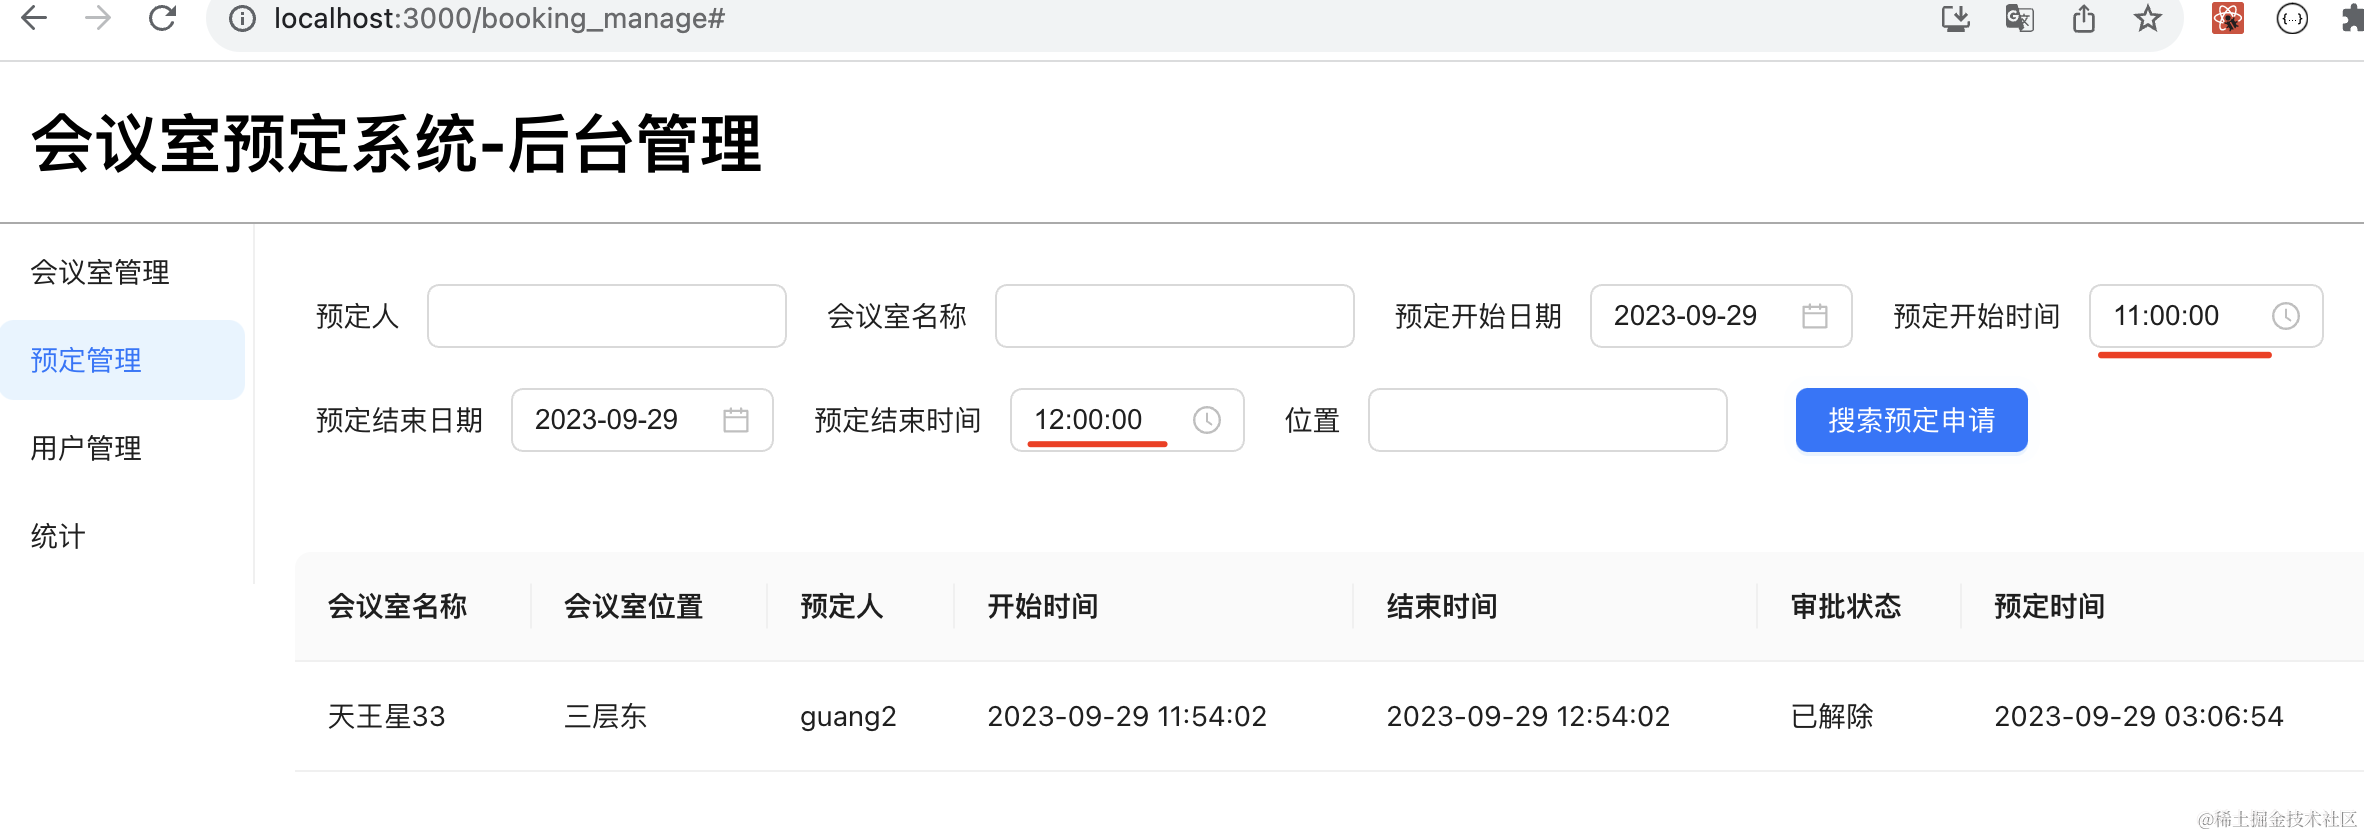This screenshot has width=2364, height=836.
Task: Open 会议室管理 in the sidebar
Action: click(100, 272)
